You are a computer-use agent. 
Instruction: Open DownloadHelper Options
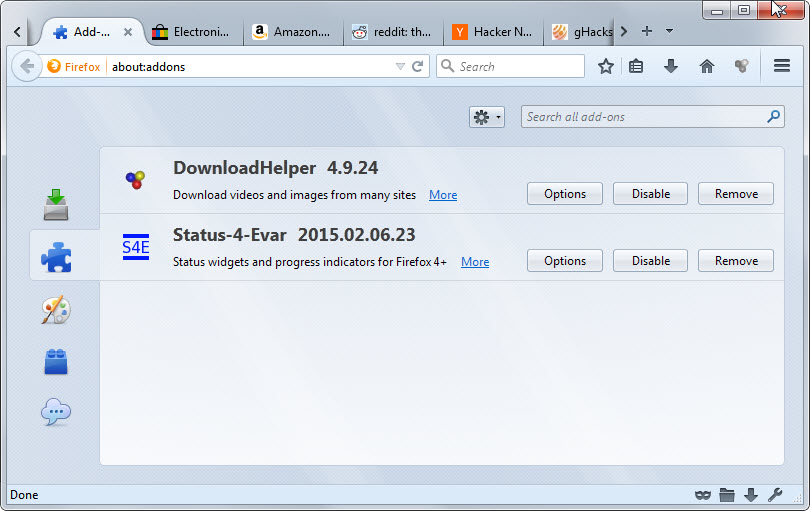point(565,194)
